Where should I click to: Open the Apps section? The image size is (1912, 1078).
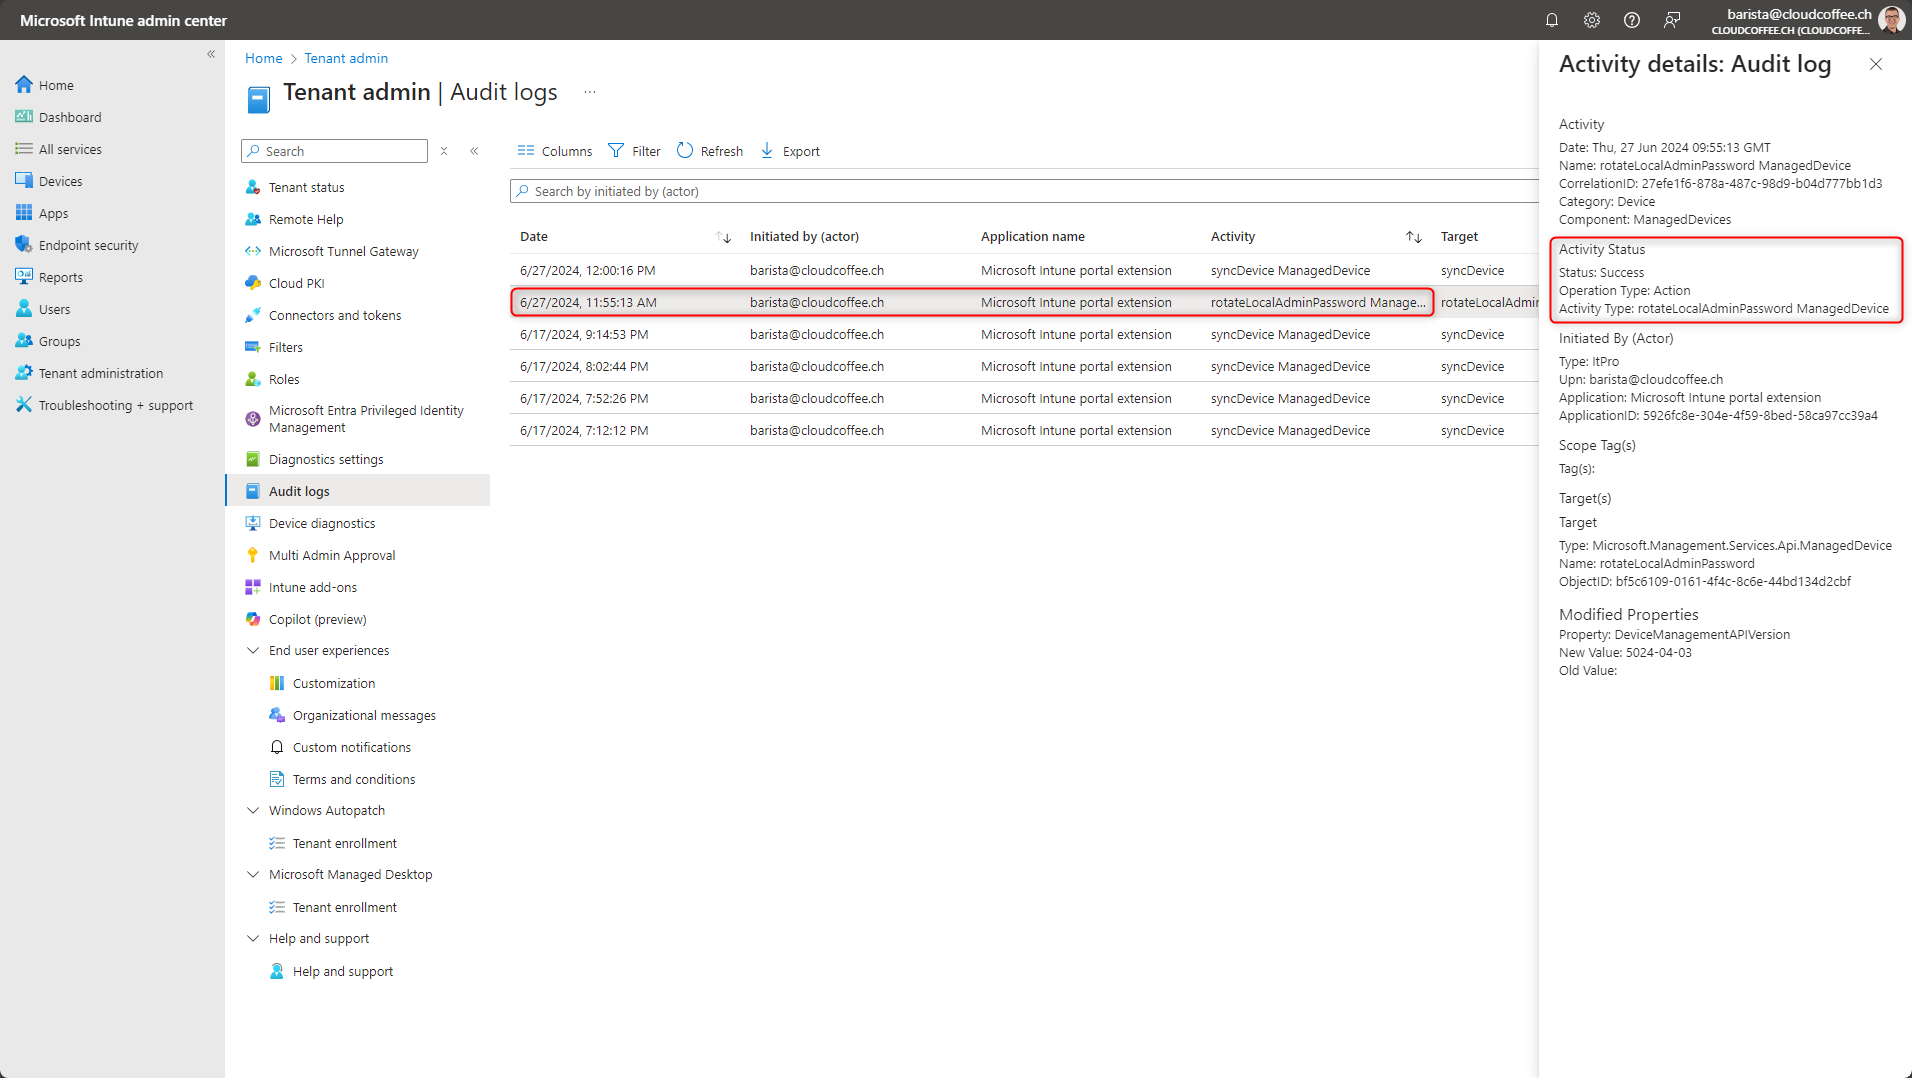pyautogui.click(x=53, y=213)
